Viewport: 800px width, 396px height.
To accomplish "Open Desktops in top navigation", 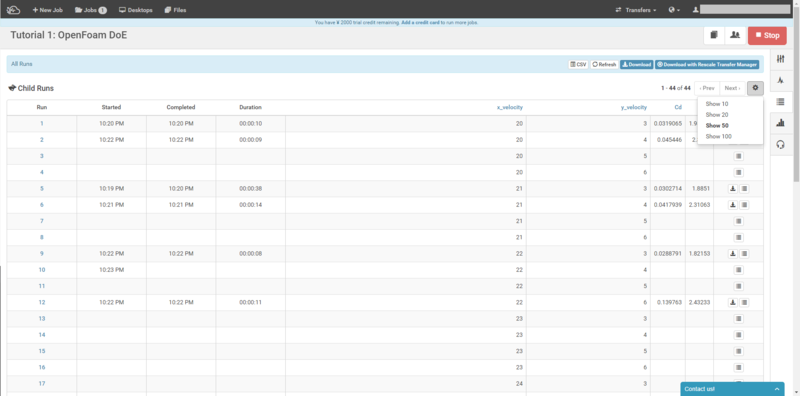I will [x=136, y=10].
